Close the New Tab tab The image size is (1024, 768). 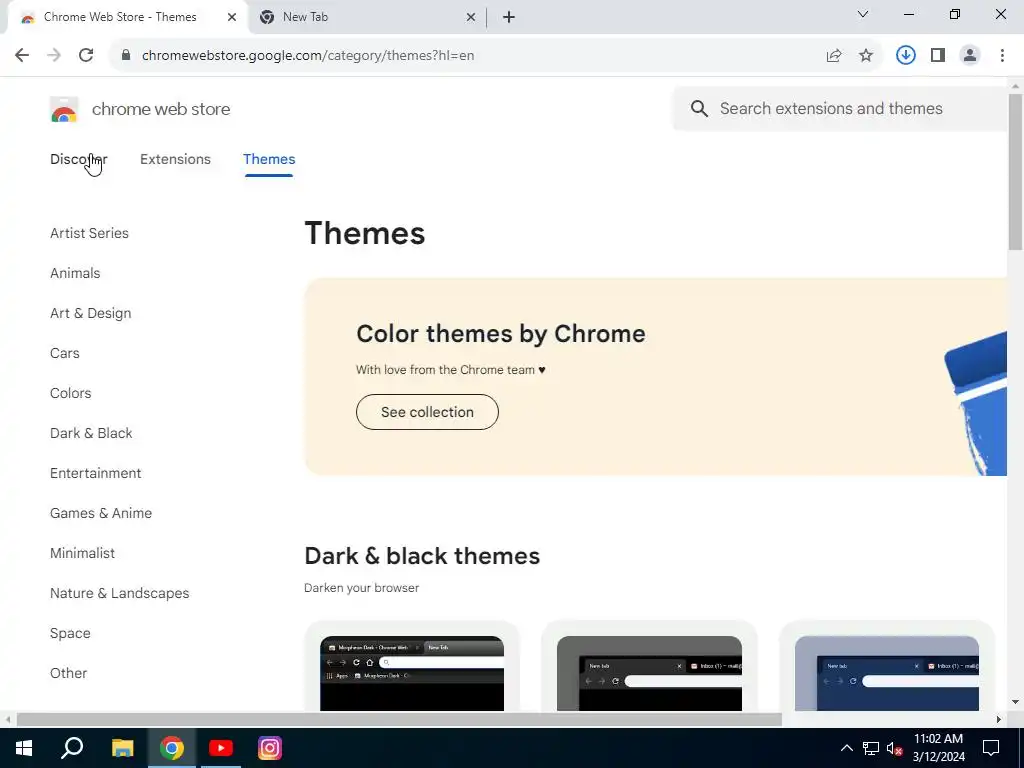tap(471, 18)
